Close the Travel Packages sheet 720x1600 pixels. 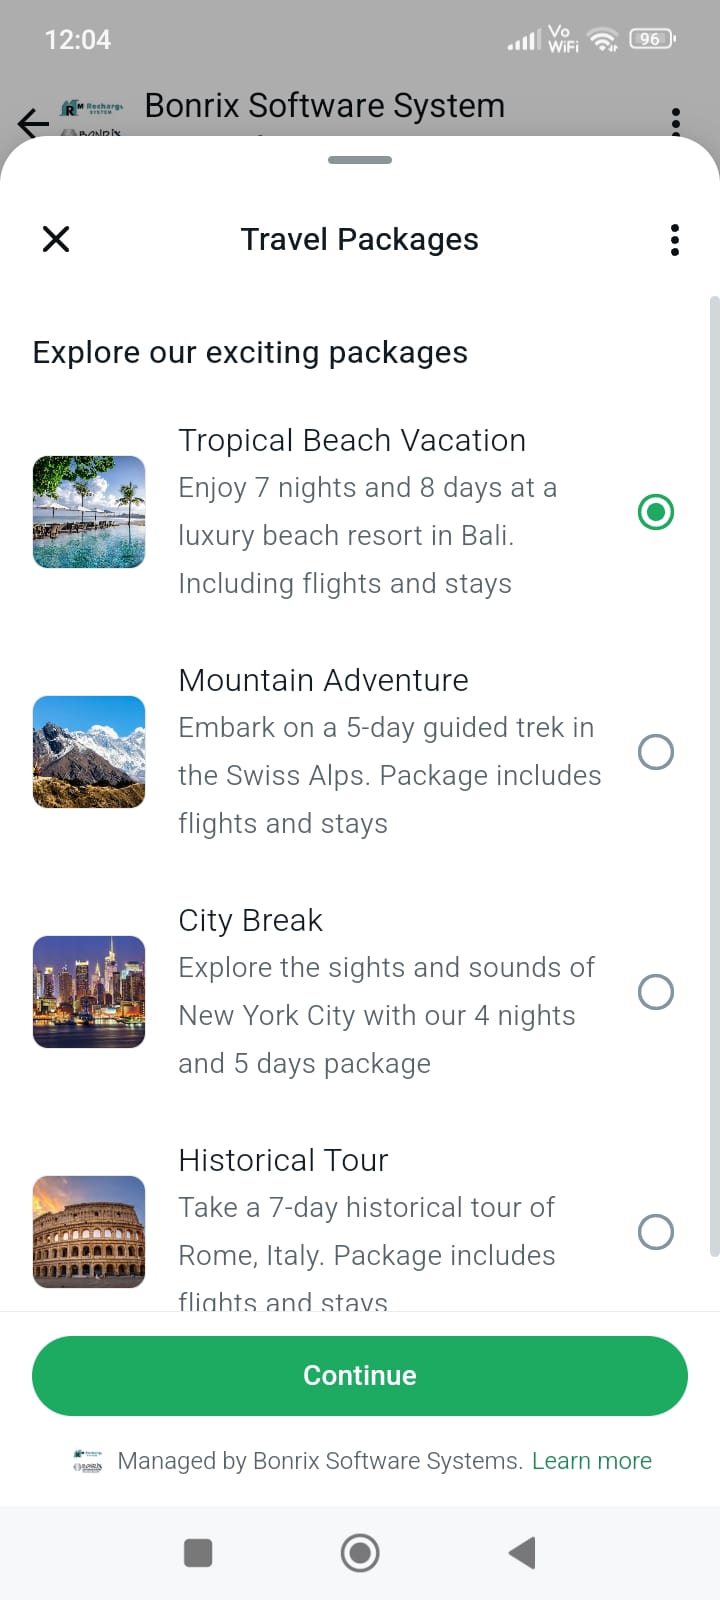click(x=56, y=239)
